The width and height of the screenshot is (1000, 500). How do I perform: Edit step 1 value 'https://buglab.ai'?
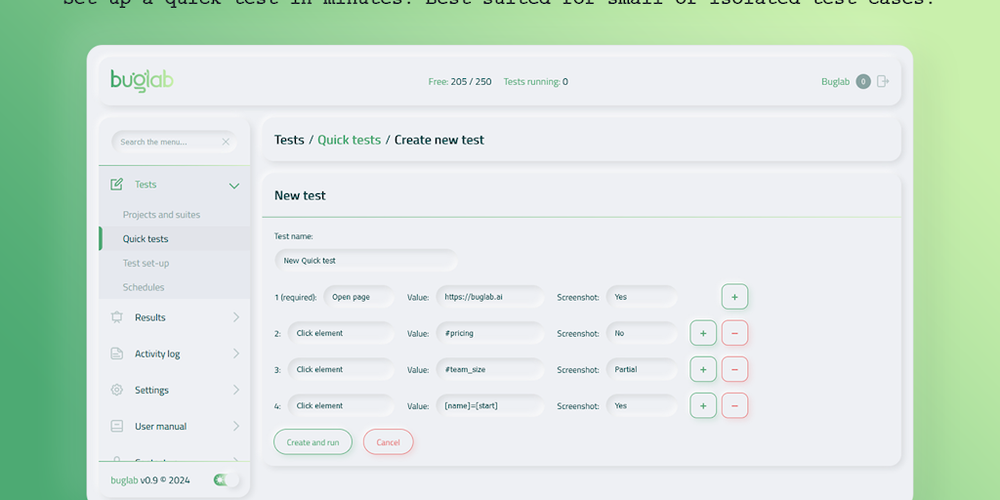click(x=490, y=297)
